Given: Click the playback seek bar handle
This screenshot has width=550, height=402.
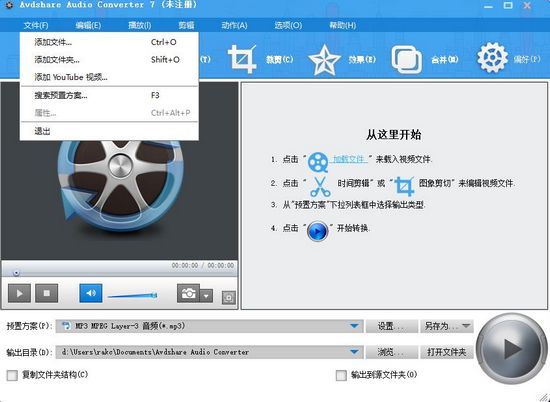Looking at the screenshot, I should (x=16, y=273).
